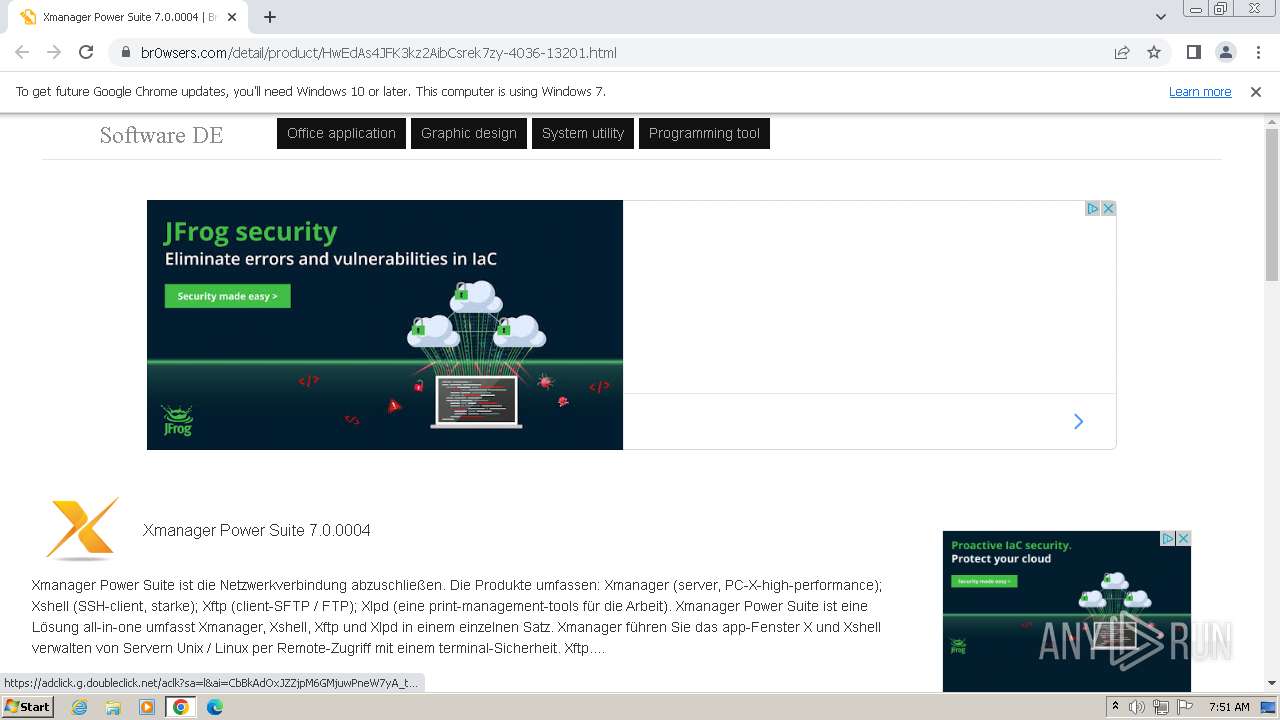Close the Xmanager Power Suite tab
Viewport: 1280px width, 720px height.
coord(232,17)
